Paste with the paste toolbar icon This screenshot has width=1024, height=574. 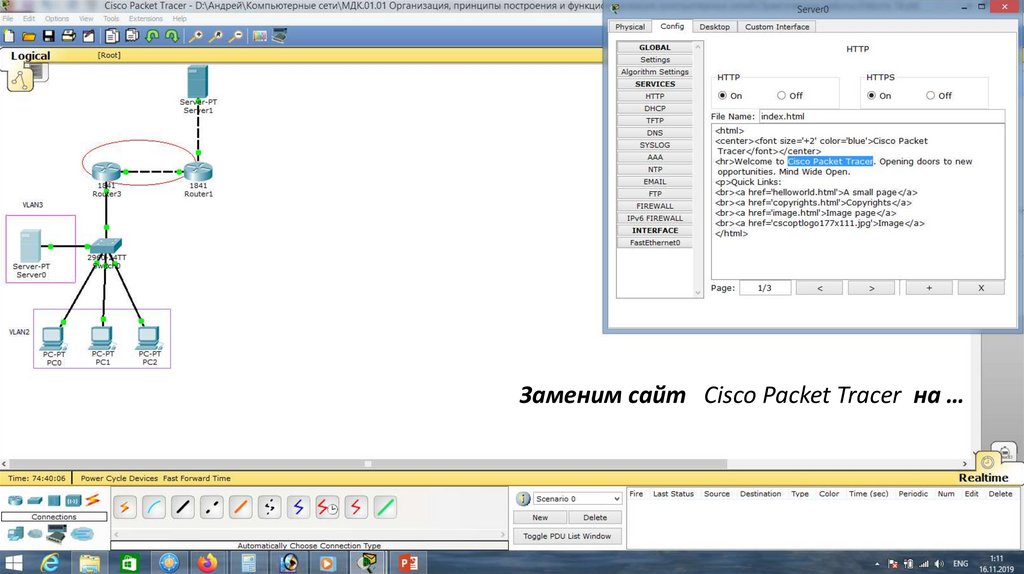click(132, 36)
